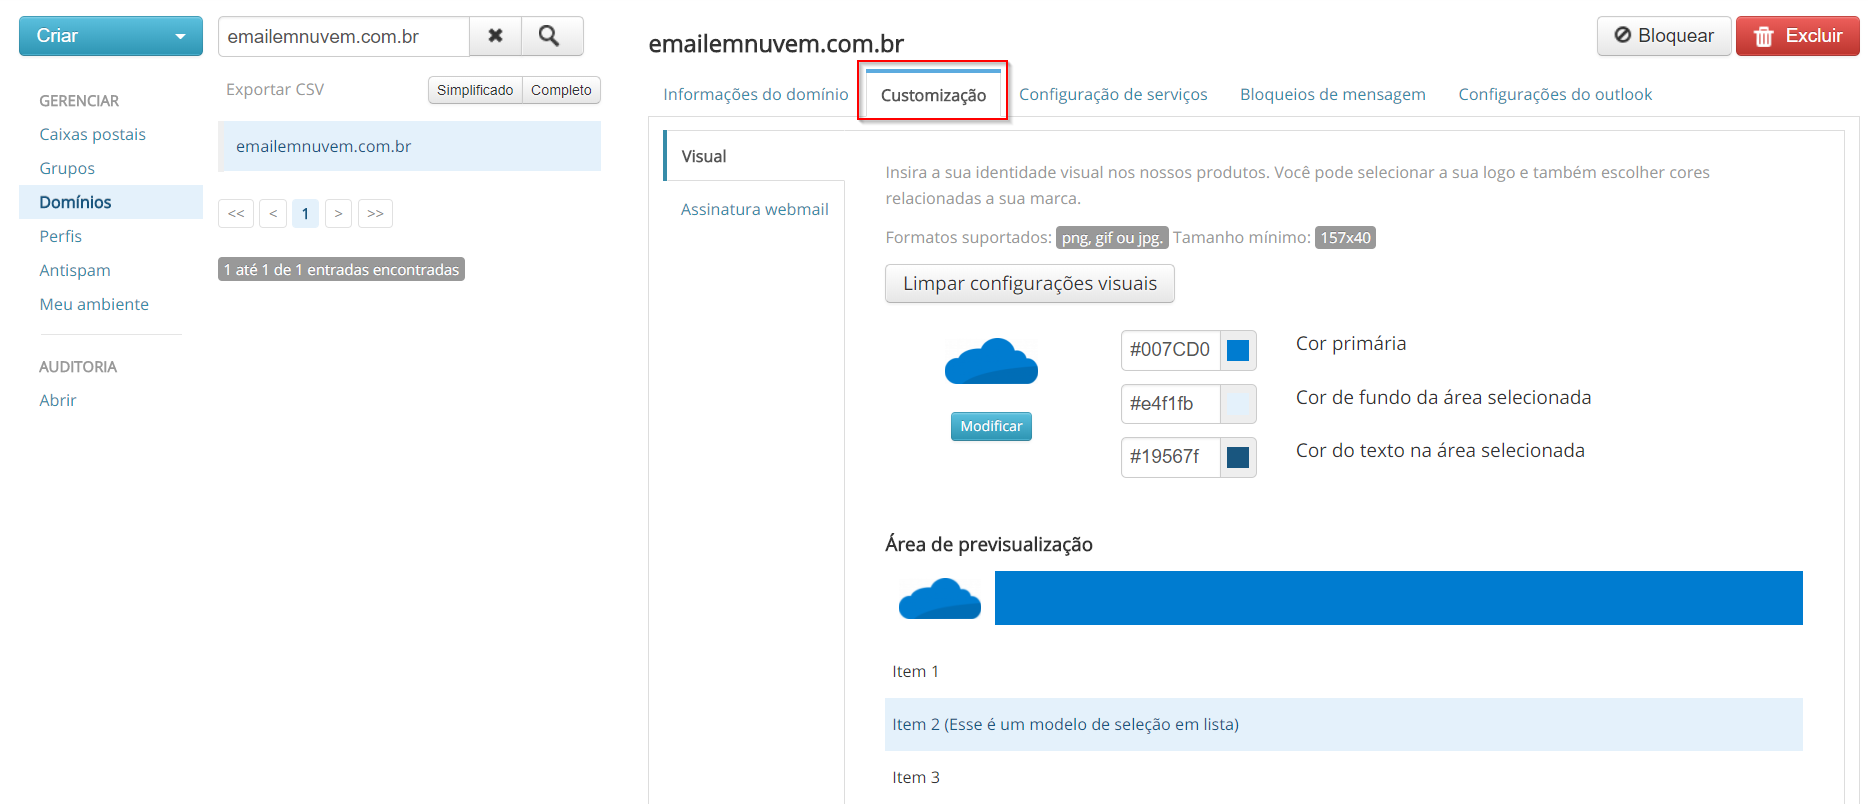Click Limpar configurações visuais button
The width and height of the screenshot is (1868, 804).
(1029, 284)
